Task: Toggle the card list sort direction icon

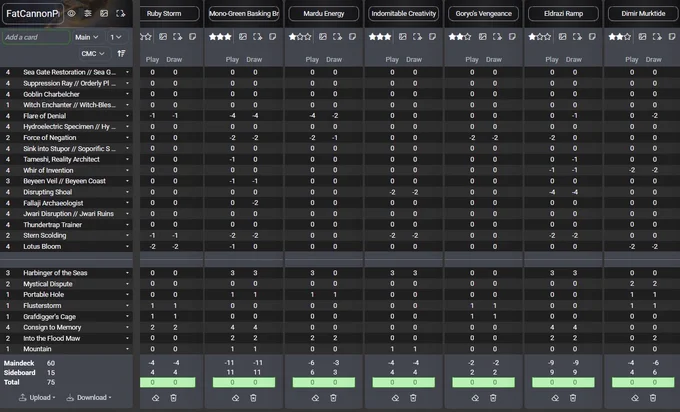Action: (x=121, y=53)
